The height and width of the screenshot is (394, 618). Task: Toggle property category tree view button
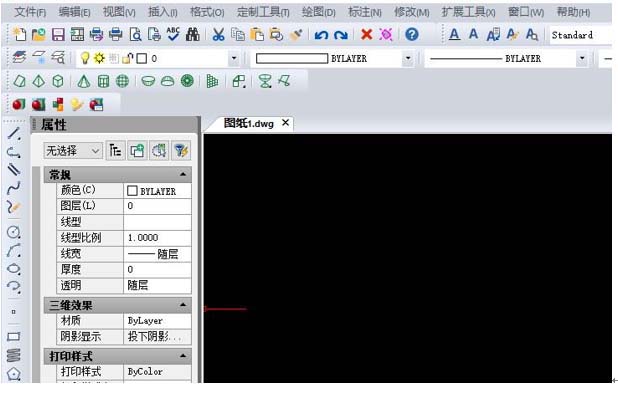pyautogui.click(x=115, y=151)
